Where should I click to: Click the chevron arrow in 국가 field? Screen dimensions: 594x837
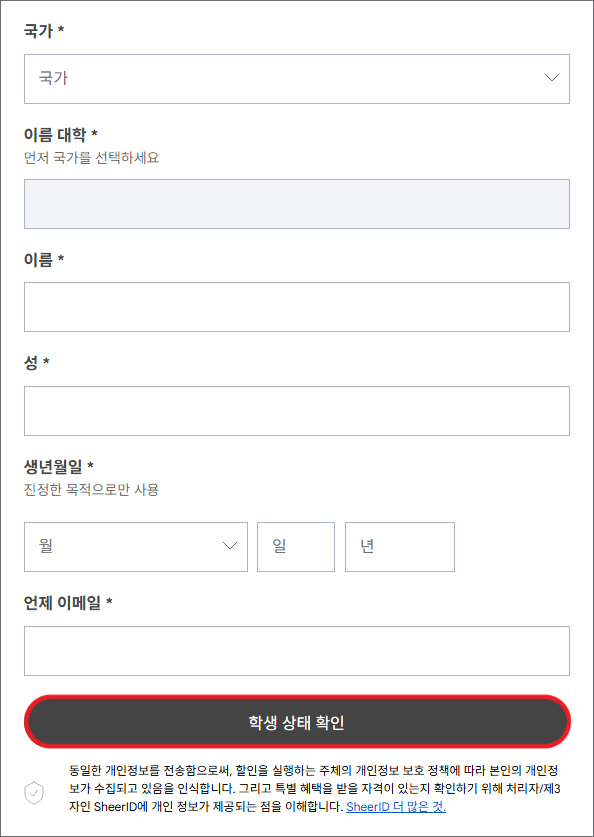pos(551,78)
